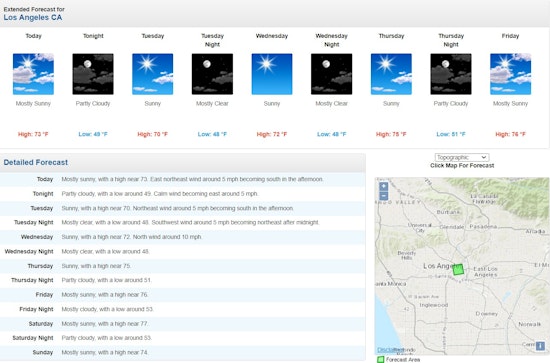The height and width of the screenshot is (363, 550).
Task: Click the Tonight row in Detailed Forecast
Action: (x=182, y=194)
